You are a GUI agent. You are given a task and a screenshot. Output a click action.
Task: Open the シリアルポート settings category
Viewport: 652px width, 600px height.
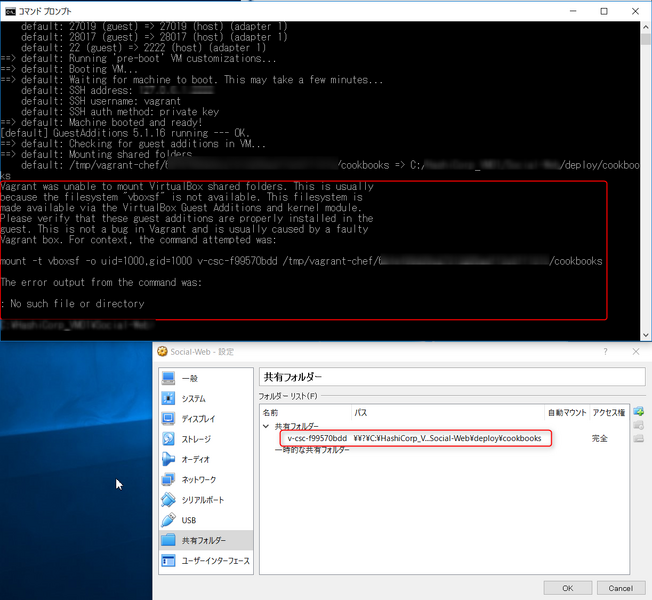tap(201, 500)
